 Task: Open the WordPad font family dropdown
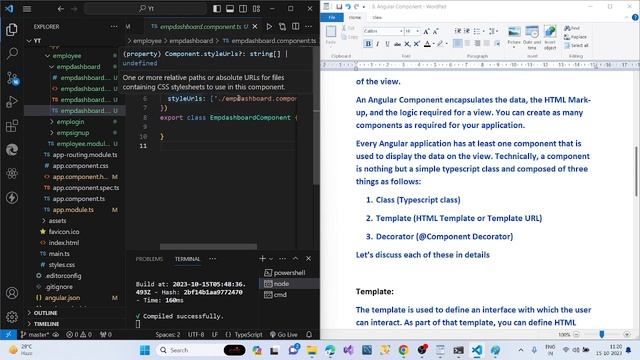(401, 31)
